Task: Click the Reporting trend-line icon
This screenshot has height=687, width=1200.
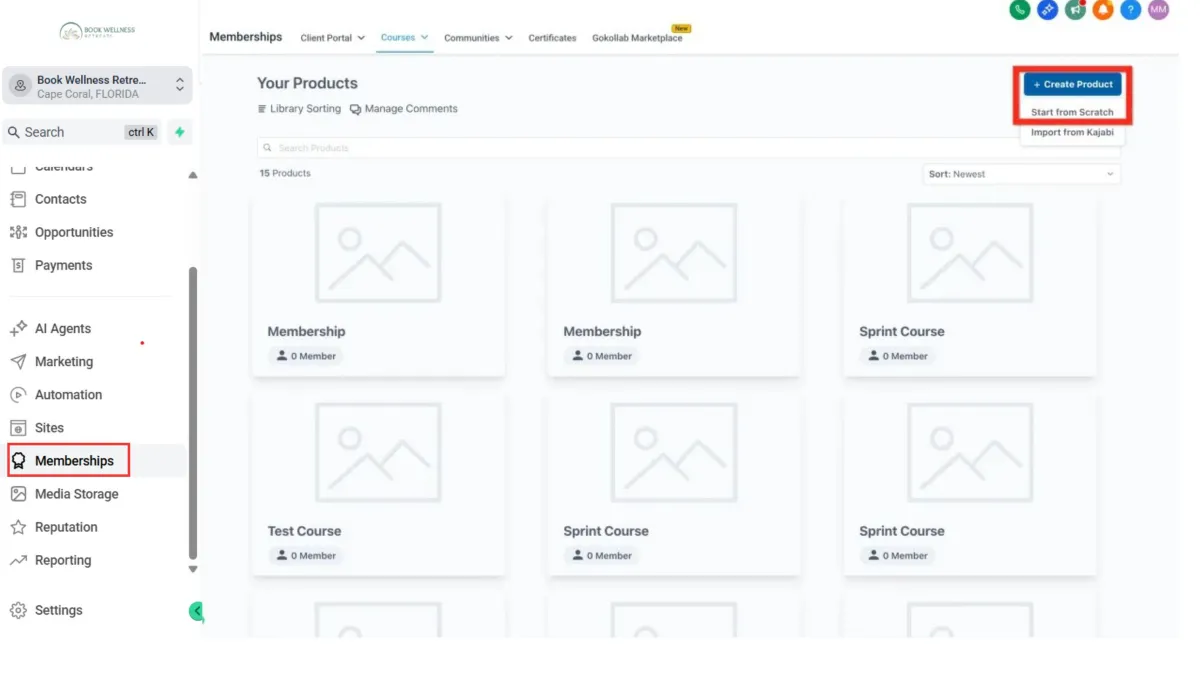Action: click(18, 560)
